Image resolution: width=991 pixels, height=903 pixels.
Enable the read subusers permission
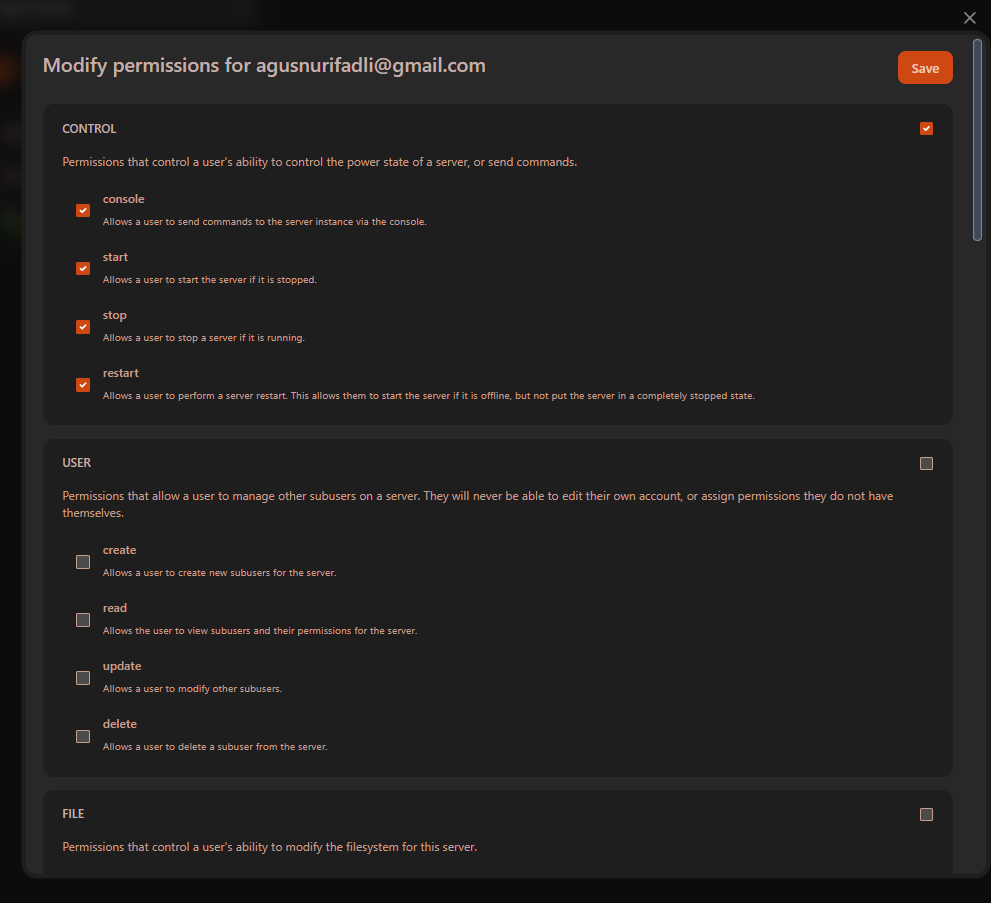(83, 620)
